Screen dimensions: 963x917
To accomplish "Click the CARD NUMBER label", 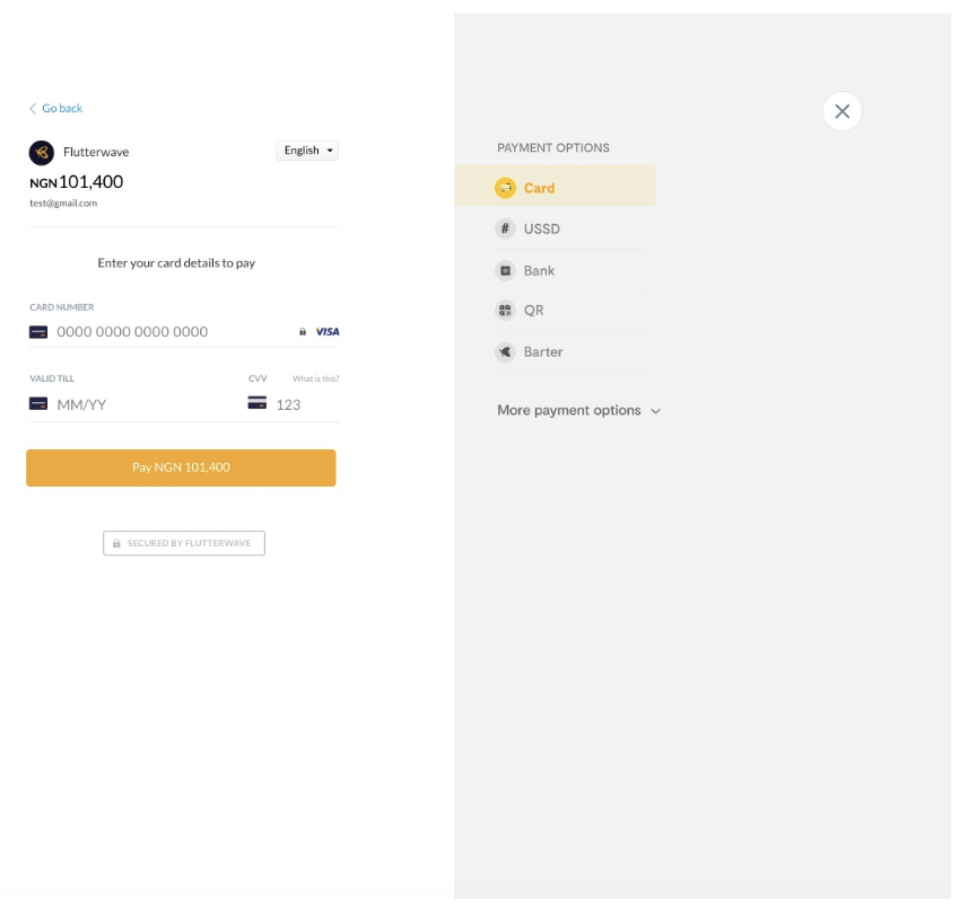I will [x=62, y=307].
